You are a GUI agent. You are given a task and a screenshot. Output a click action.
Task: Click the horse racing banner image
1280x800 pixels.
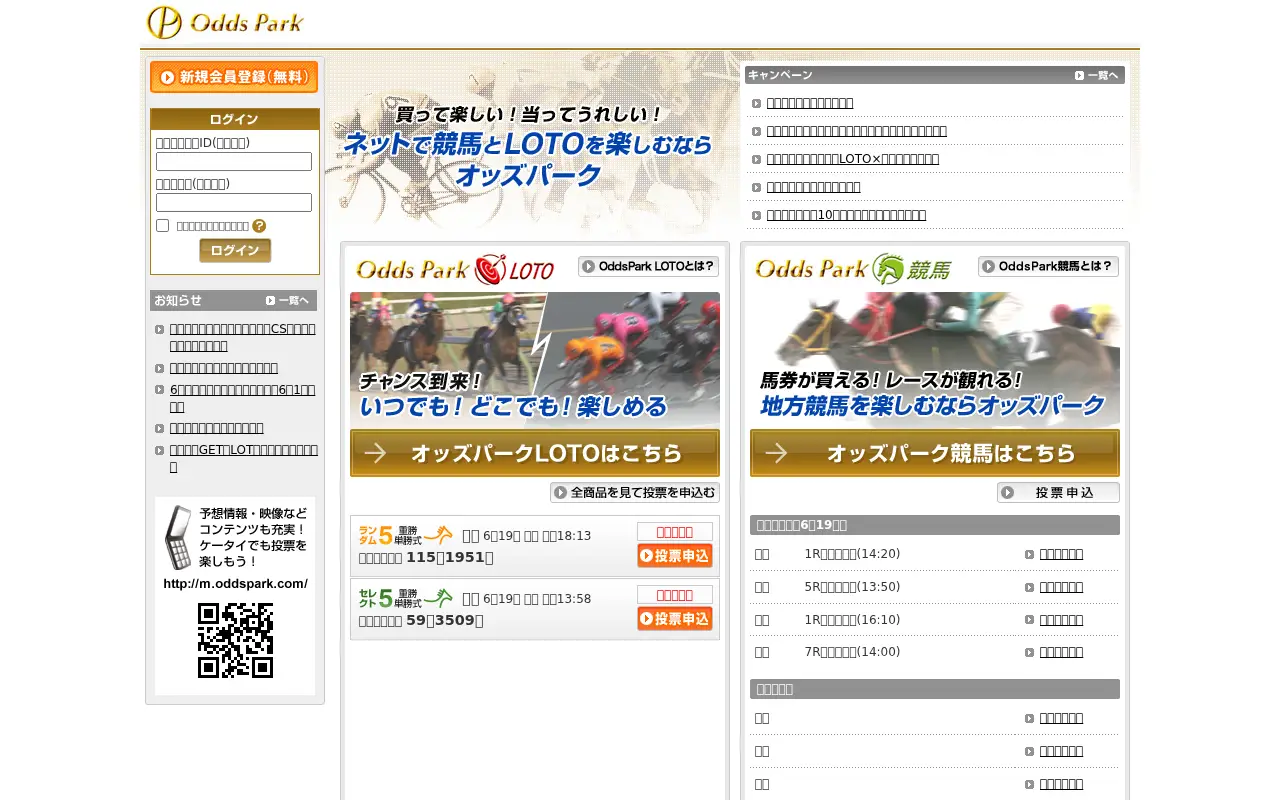pos(935,359)
